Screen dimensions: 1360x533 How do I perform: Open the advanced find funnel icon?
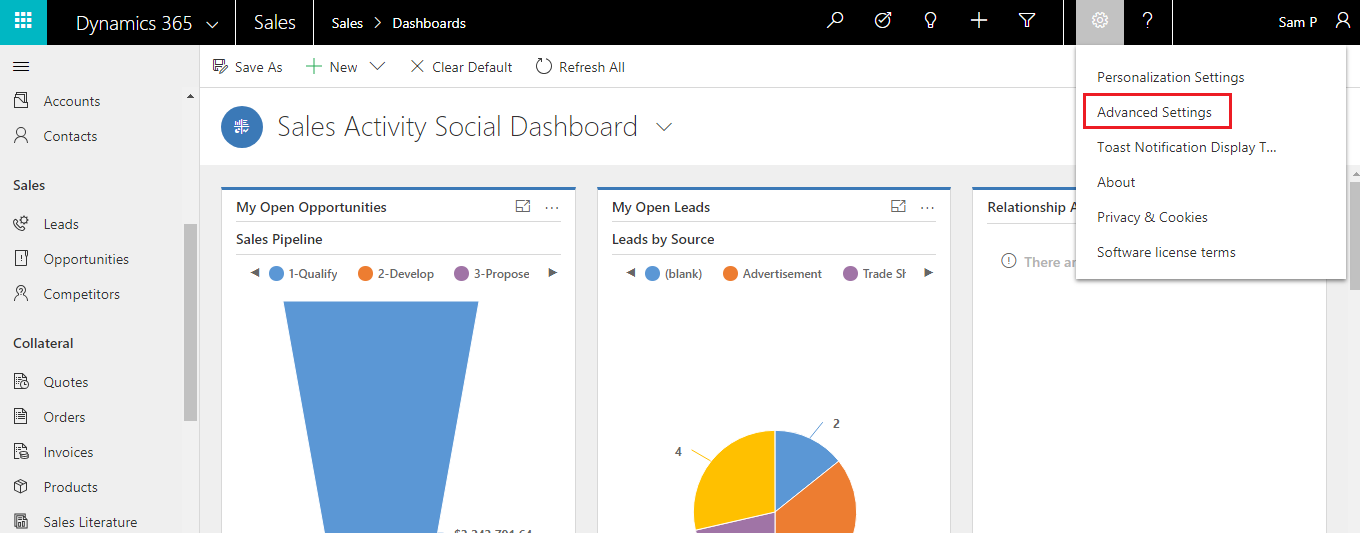pyautogui.click(x=1027, y=21)
